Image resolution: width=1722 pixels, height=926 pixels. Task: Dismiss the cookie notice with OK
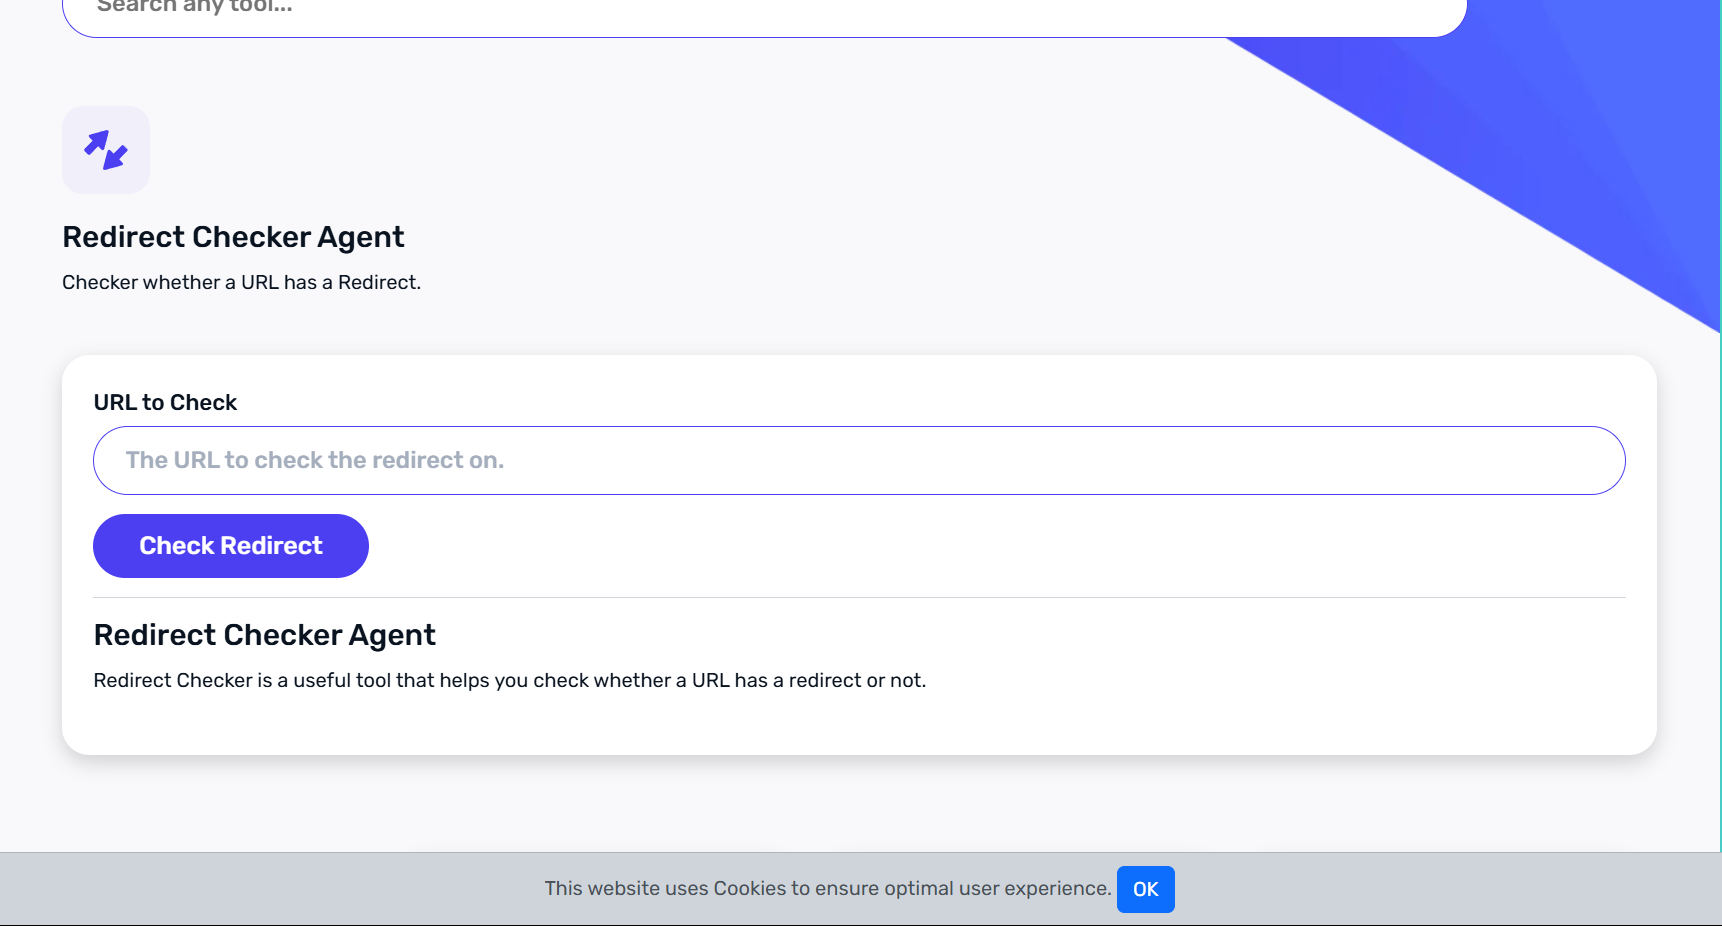coord(1145,889)
